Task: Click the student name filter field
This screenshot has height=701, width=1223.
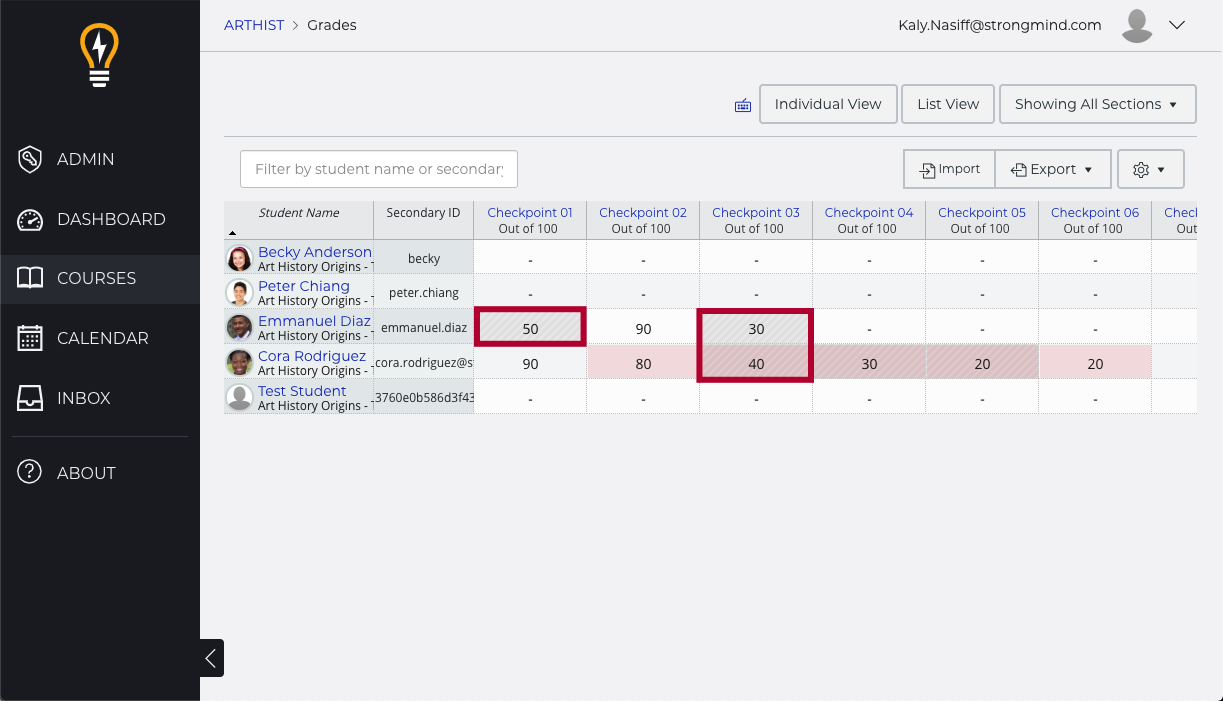Action: [x=378, y=169]
